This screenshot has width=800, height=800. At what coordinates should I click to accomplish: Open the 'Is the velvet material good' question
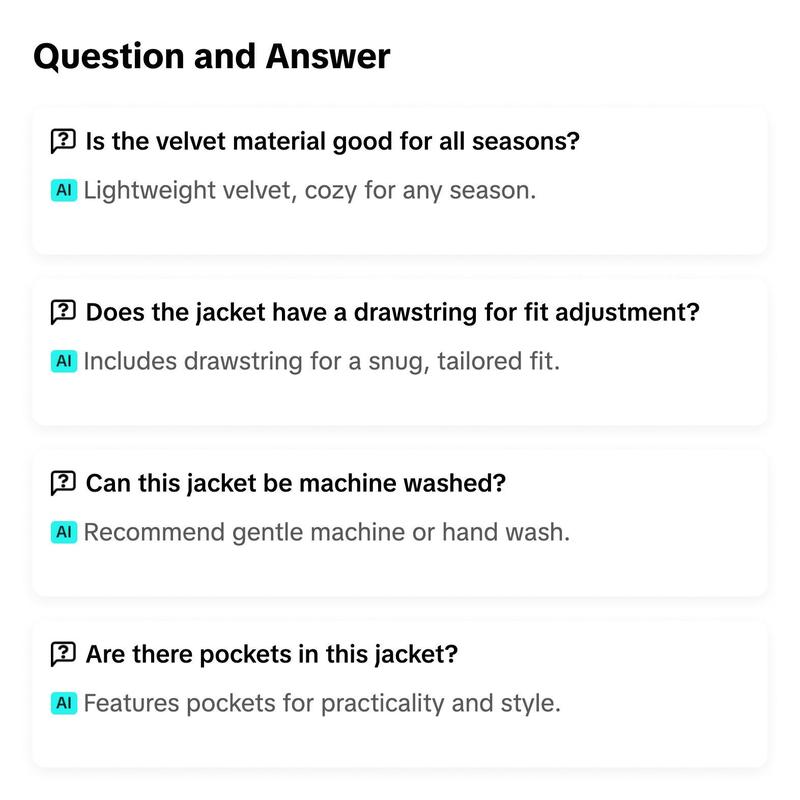click(x=333, y=141)
